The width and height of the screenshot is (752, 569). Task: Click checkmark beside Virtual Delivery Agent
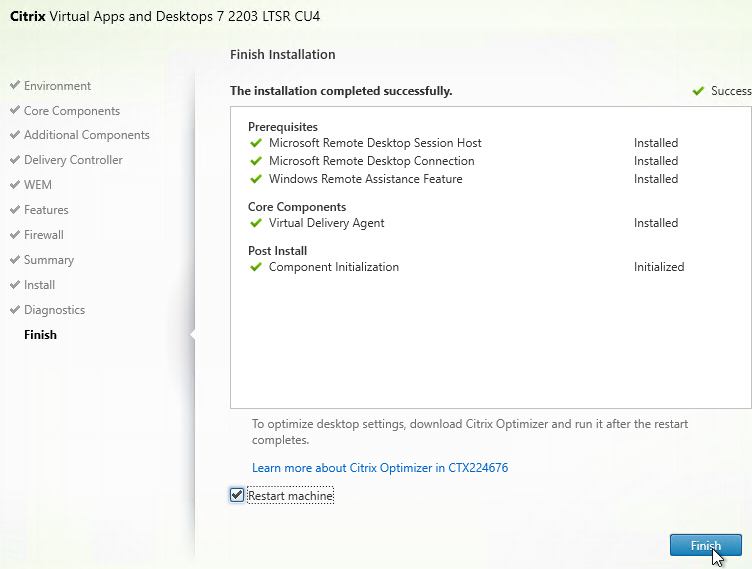256,223
